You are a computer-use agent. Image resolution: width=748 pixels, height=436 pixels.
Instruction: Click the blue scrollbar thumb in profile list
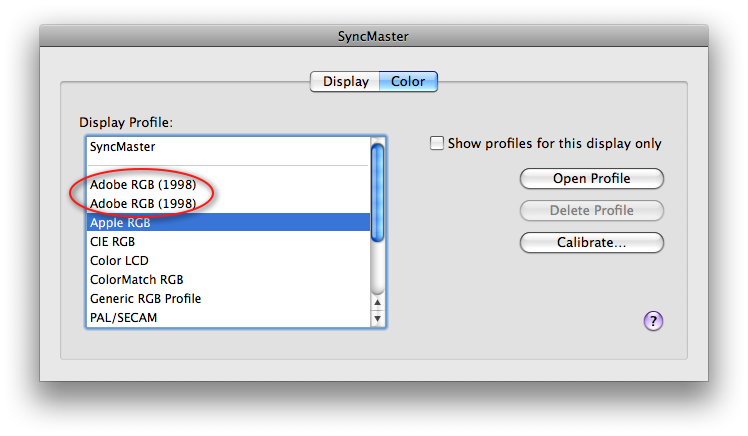377,192
